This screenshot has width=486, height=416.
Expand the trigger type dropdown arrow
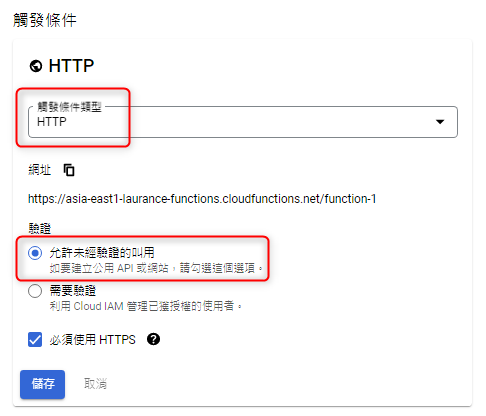[440, 122]
